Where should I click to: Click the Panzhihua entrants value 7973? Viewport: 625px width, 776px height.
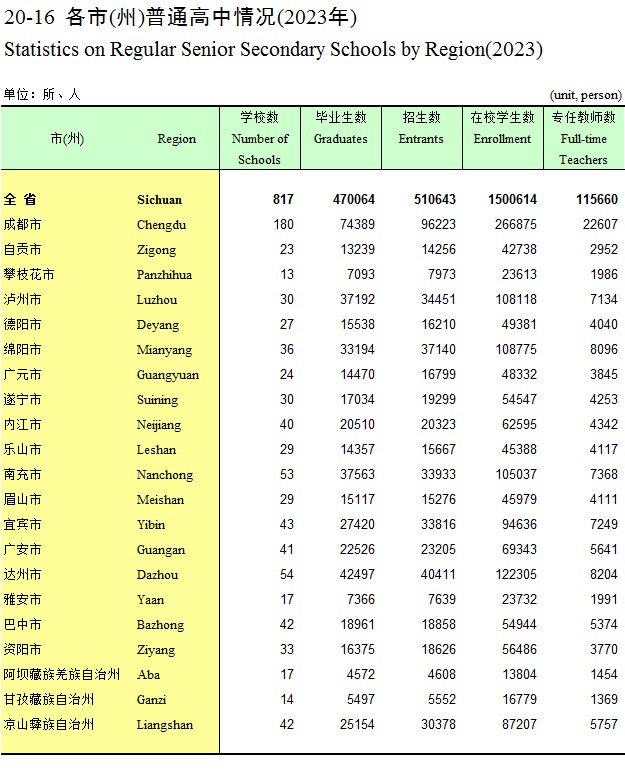(x=442, y=274)
